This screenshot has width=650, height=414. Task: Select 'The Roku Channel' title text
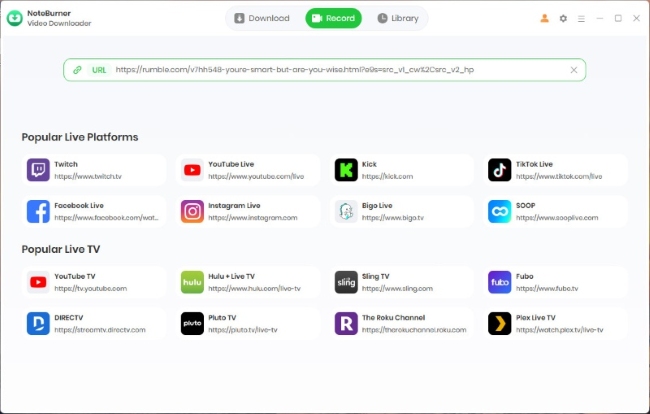coord(393,318)
